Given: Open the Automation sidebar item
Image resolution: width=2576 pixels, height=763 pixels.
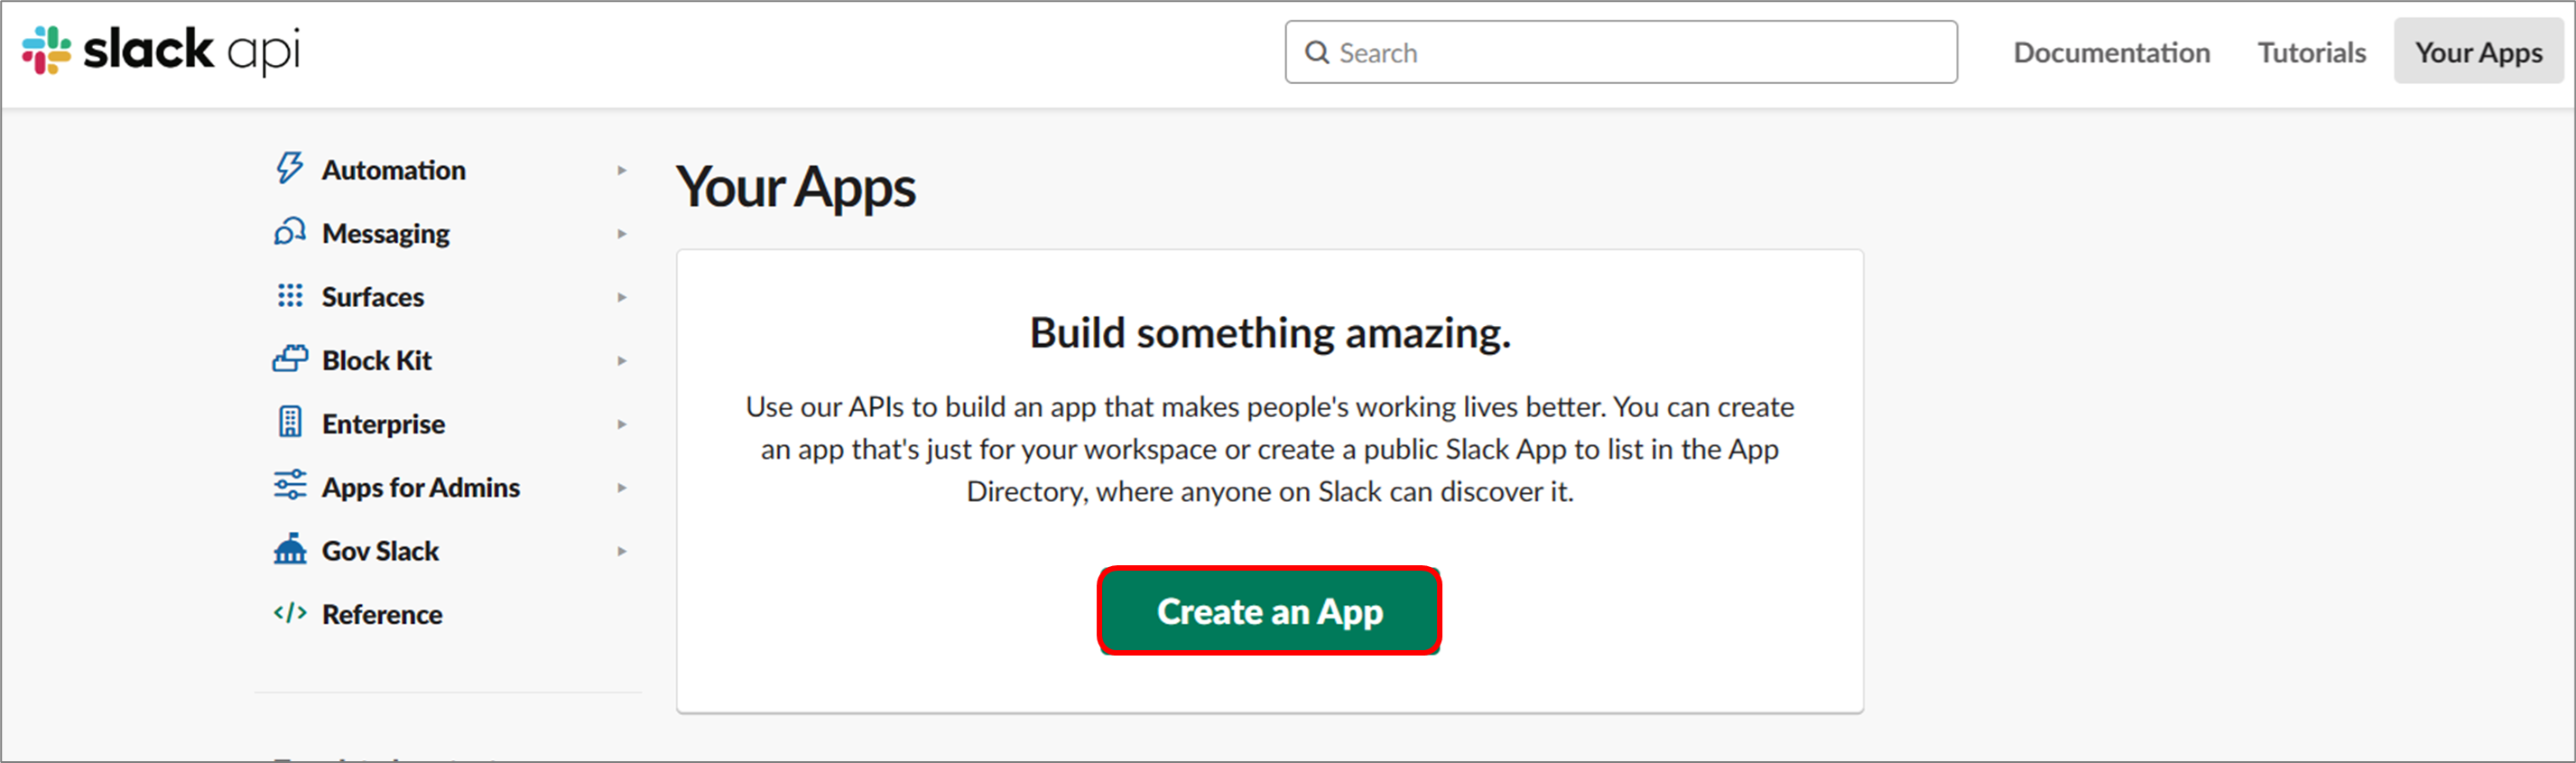Looking at the screenshot, I should [x=393, y=170].
